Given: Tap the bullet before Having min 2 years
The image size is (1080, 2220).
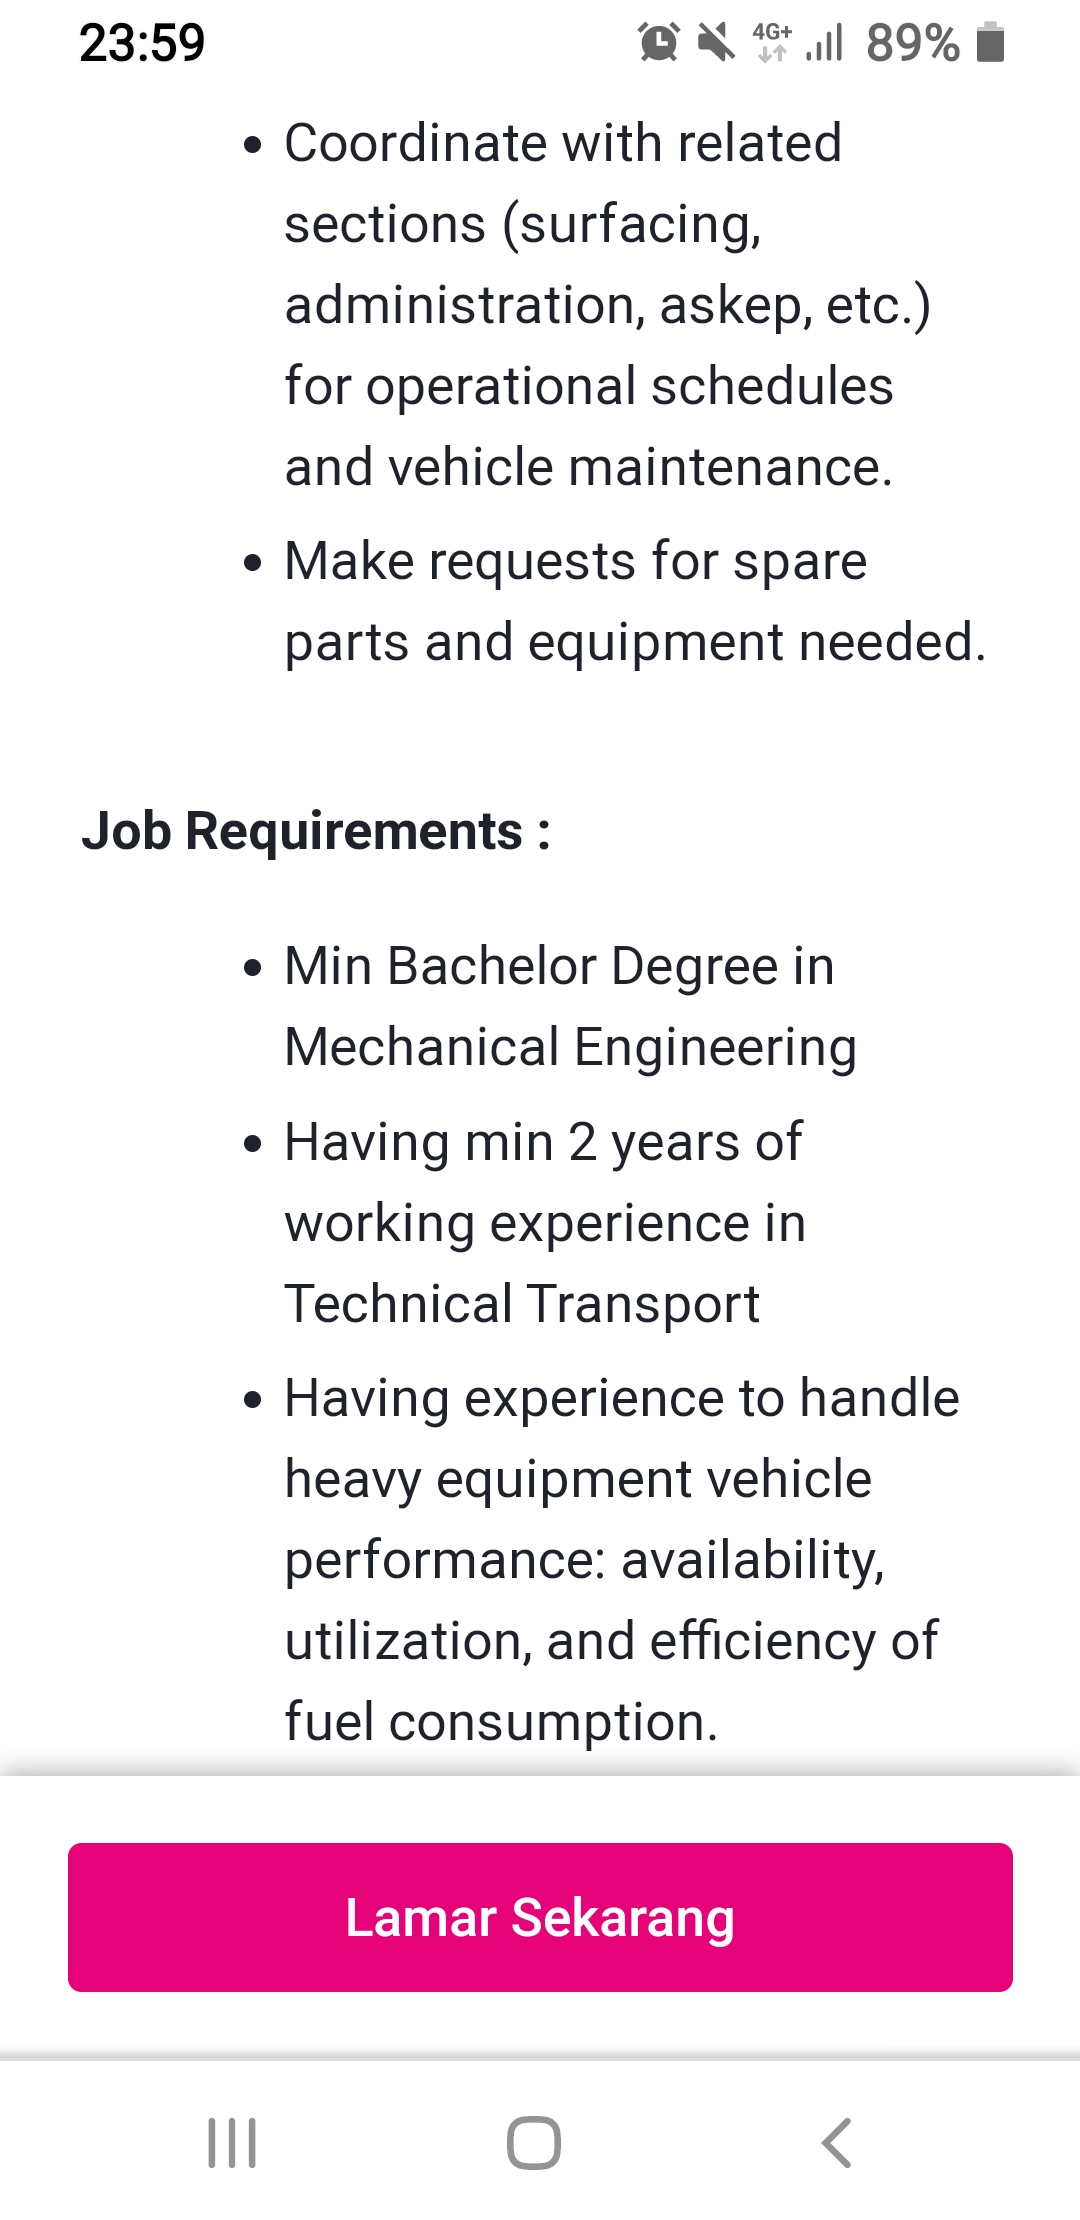Looking at the screenshot, I should coord(253,1143).
